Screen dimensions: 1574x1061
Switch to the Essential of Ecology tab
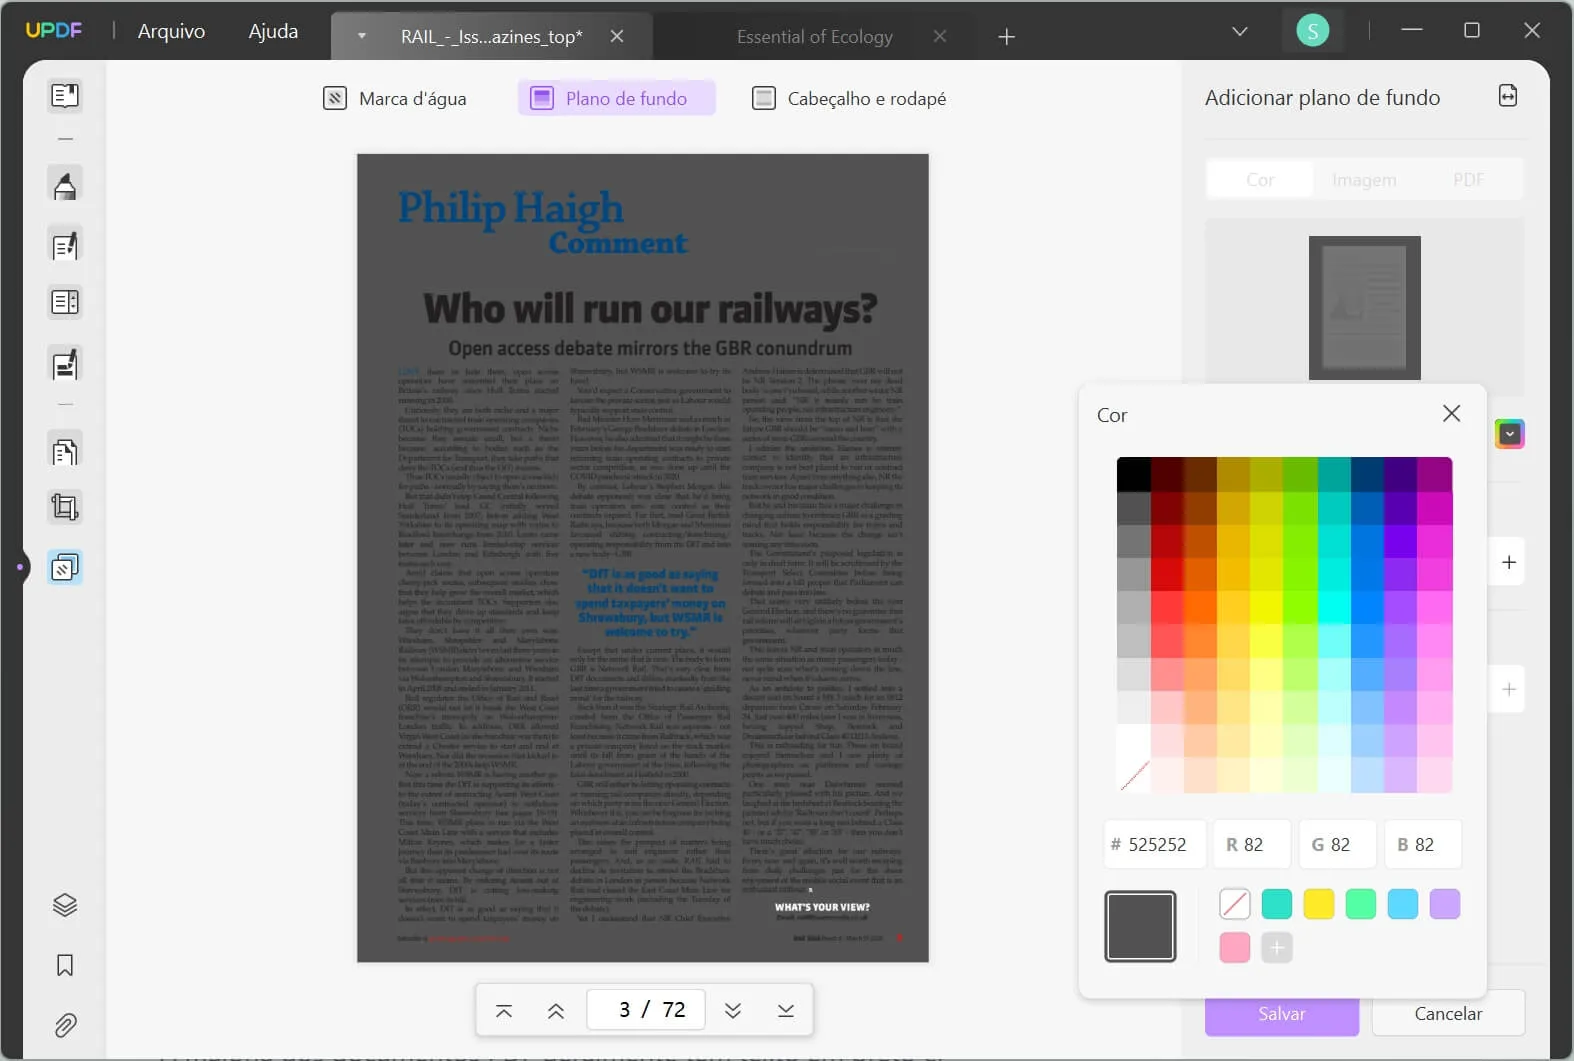[815, 37]
